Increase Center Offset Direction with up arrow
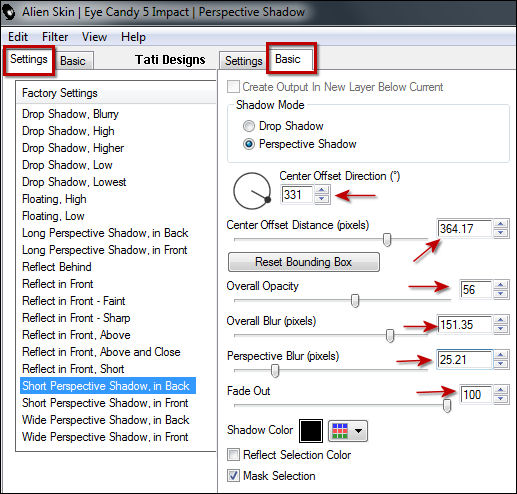The image size is (517, 494). pos(321,190)
